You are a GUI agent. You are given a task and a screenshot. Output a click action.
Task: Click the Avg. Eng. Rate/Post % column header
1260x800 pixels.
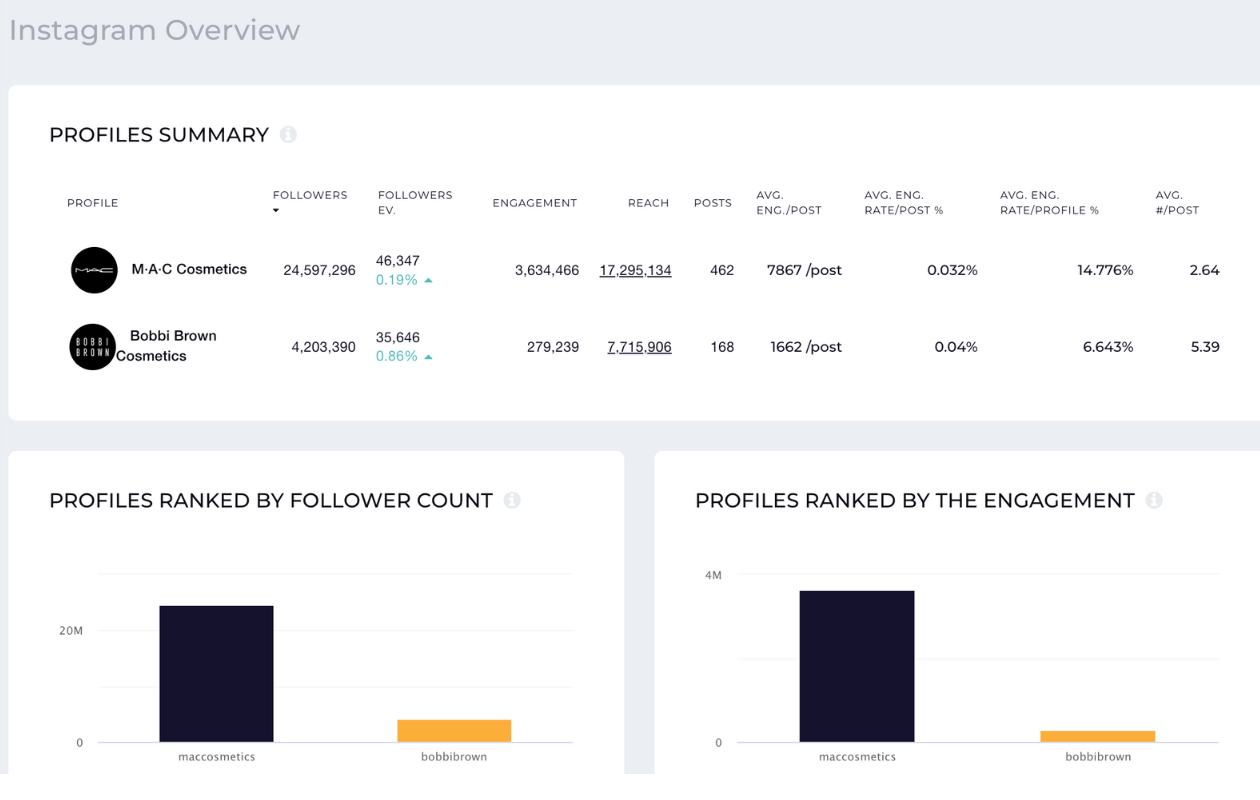904,203
